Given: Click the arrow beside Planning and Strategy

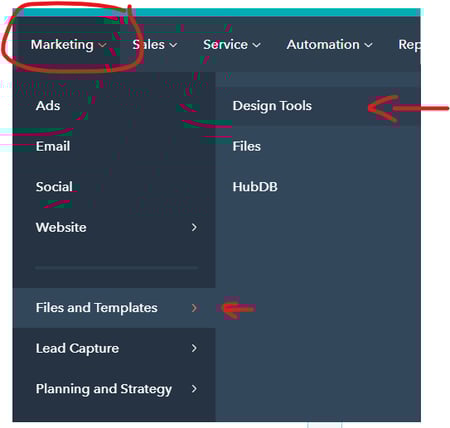Looking at the screenshot, I should [x=194, y=389].
